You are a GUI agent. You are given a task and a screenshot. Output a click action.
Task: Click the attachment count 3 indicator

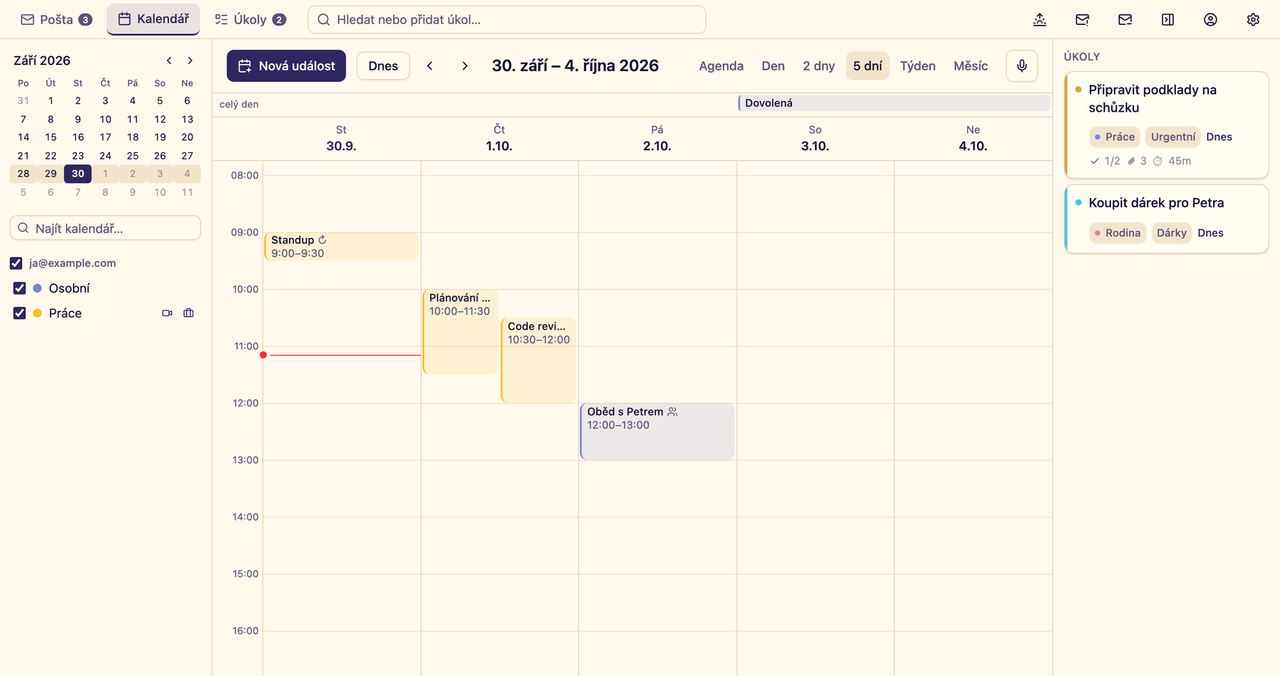click(1137, 161)
